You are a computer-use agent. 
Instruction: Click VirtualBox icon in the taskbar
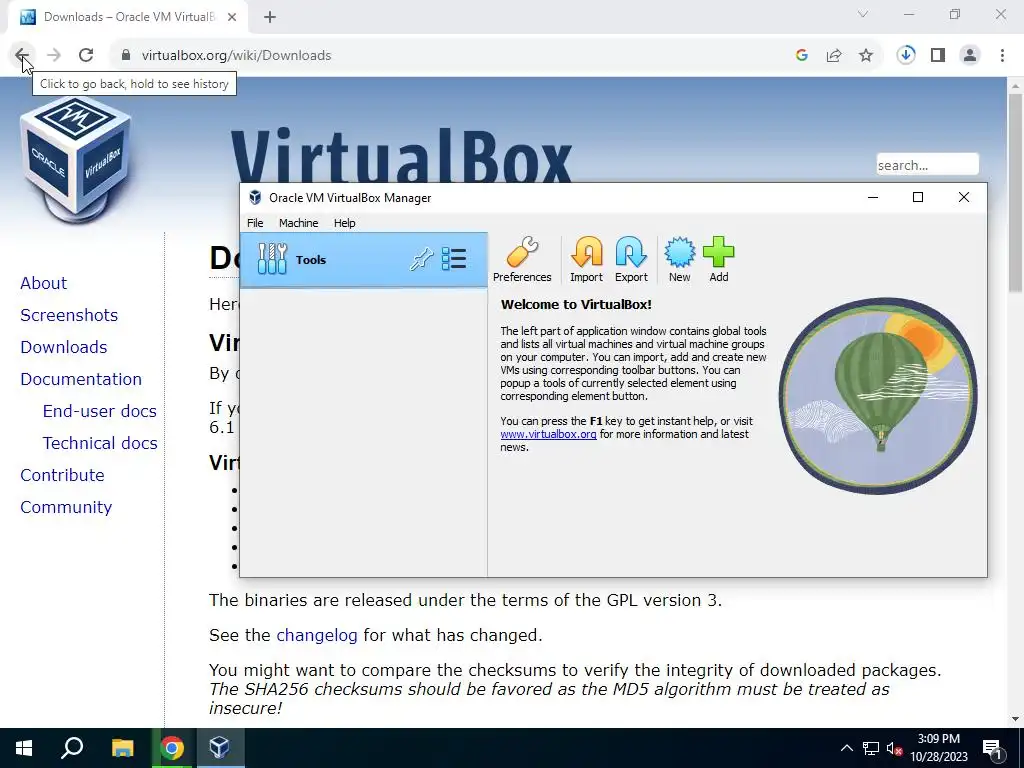(x=220, y=748)
